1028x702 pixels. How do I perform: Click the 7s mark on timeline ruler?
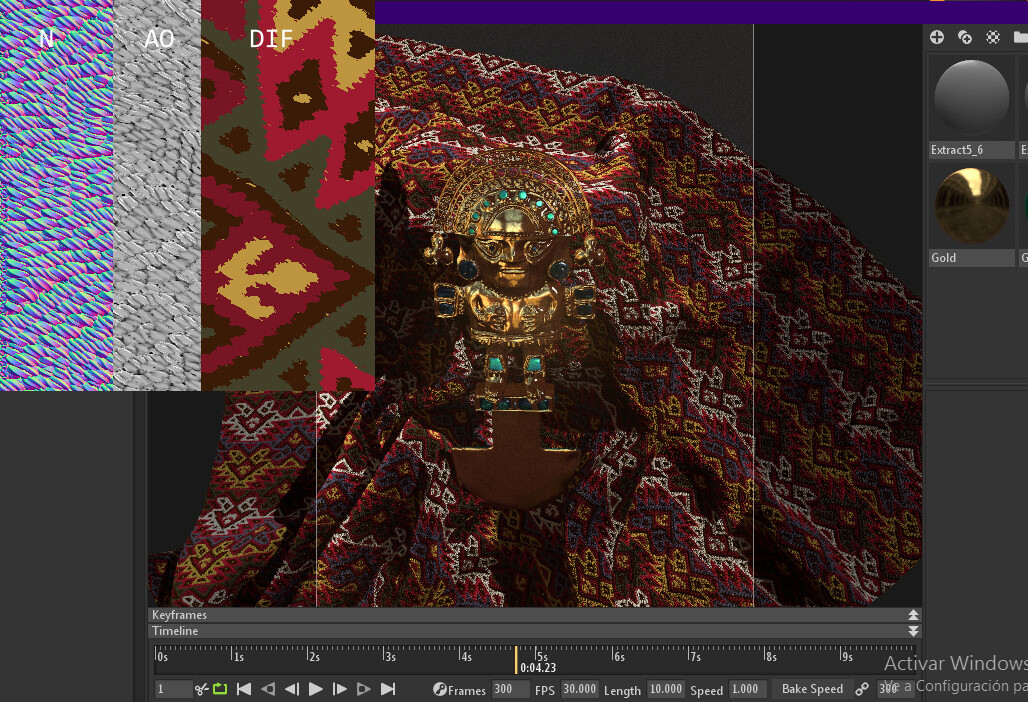(x=695, y=656)
